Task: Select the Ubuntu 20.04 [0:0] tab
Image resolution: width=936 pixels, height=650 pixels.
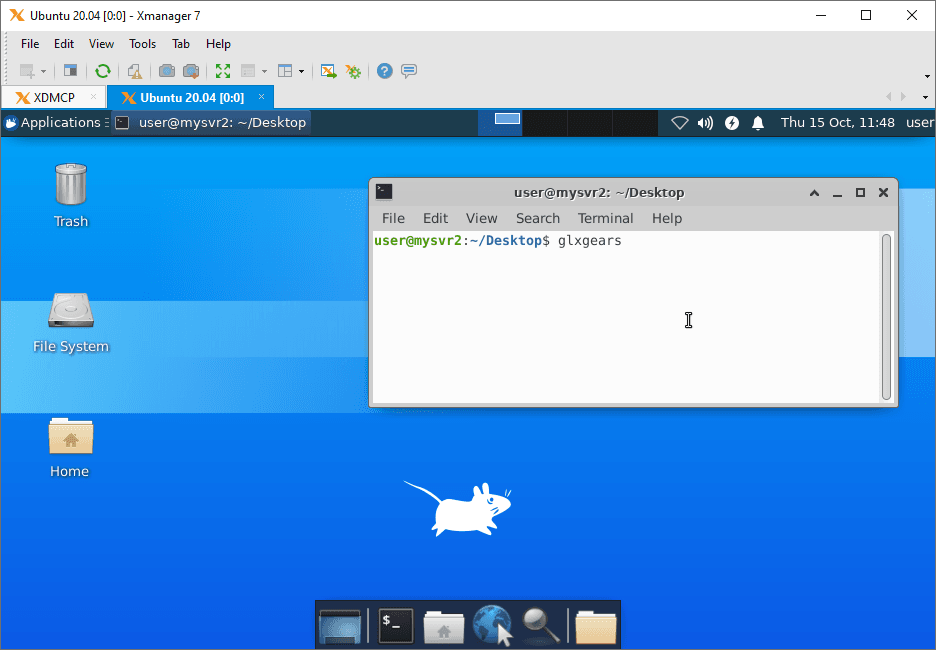Action: (191, 97)
